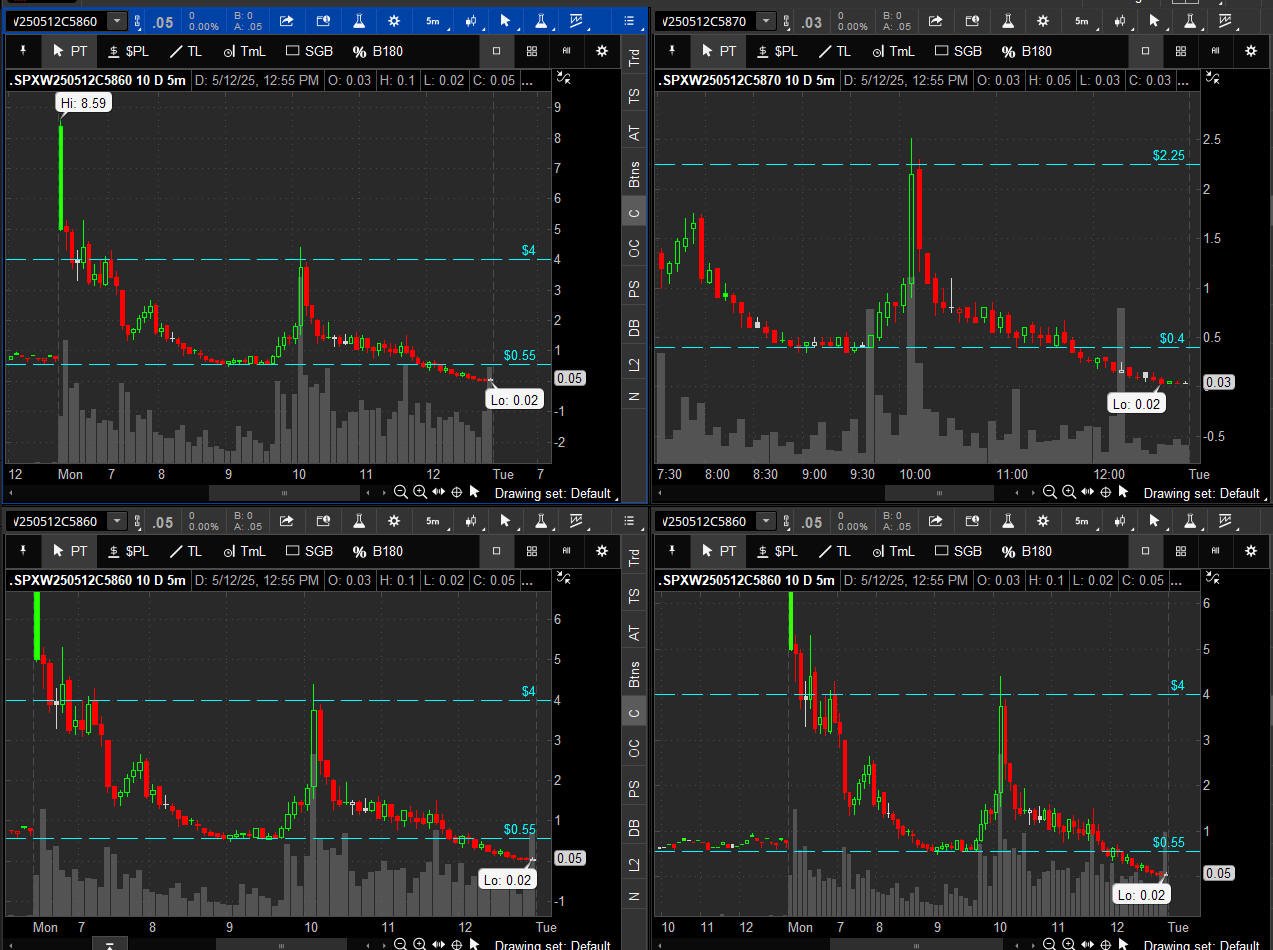The width and height of the screenshot is (1273, 950).
Task: Click horizontal scrollbar thumb under top-left chart
Action: click(x=284, y=492)
